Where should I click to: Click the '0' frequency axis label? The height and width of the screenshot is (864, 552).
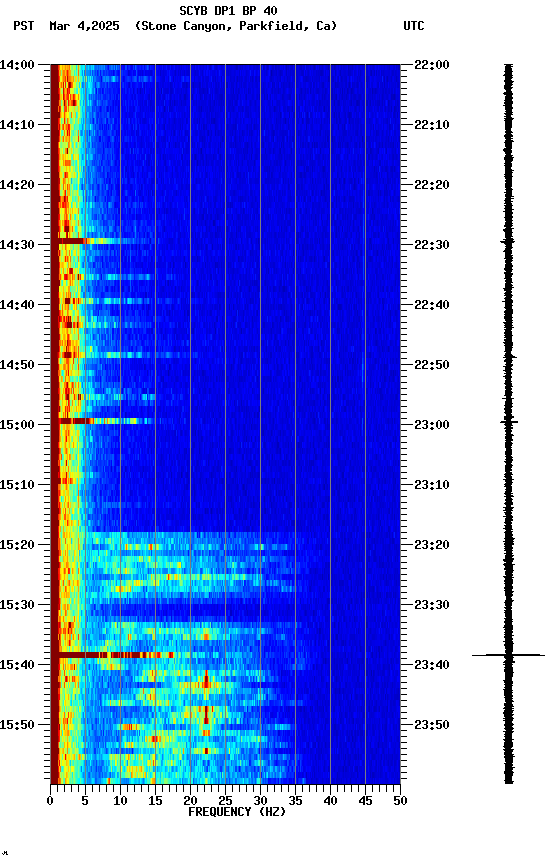50,801
